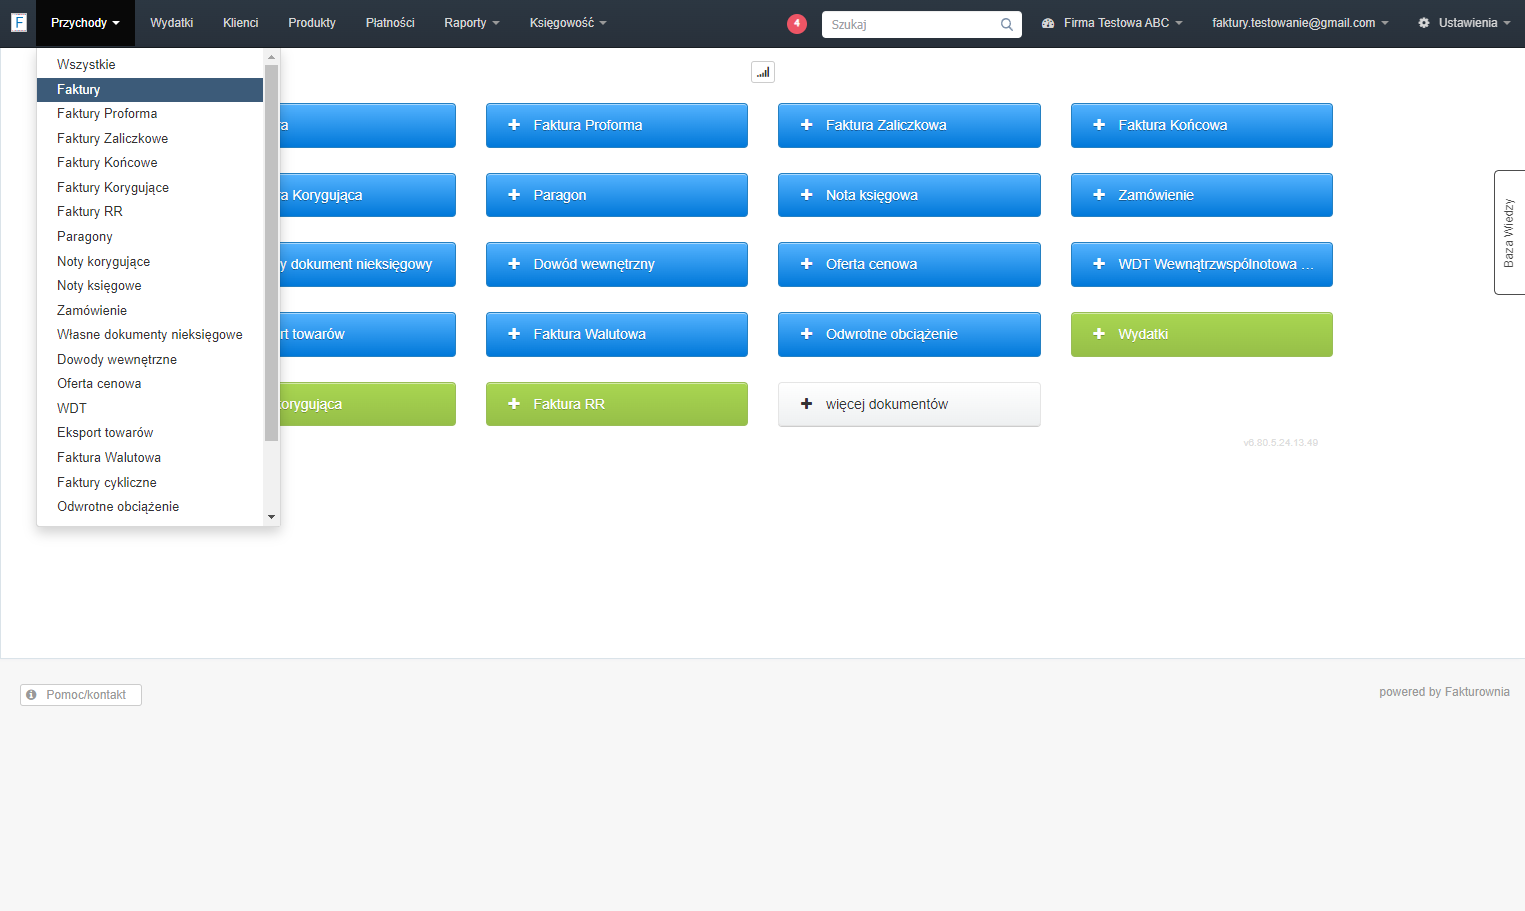Create a Faktura Walutowa
The height and width of the screenshot is (911, 1525).
point(617,334)
